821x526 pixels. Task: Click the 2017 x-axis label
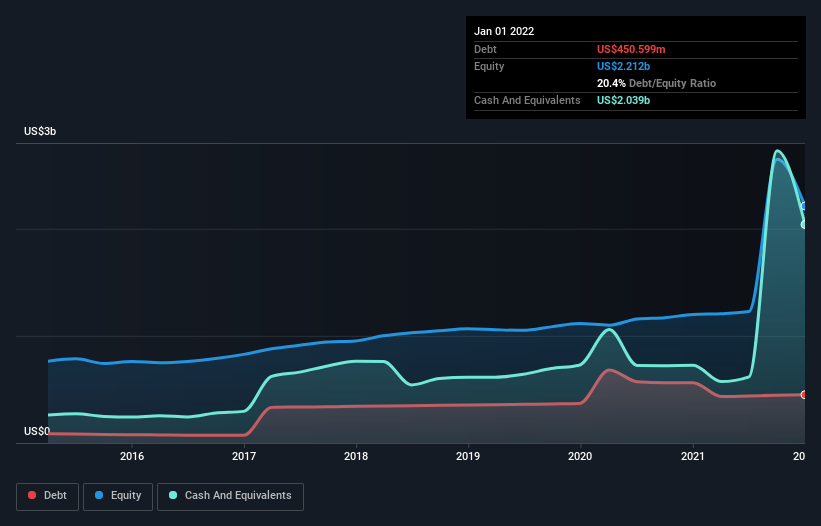click(244, 456)
